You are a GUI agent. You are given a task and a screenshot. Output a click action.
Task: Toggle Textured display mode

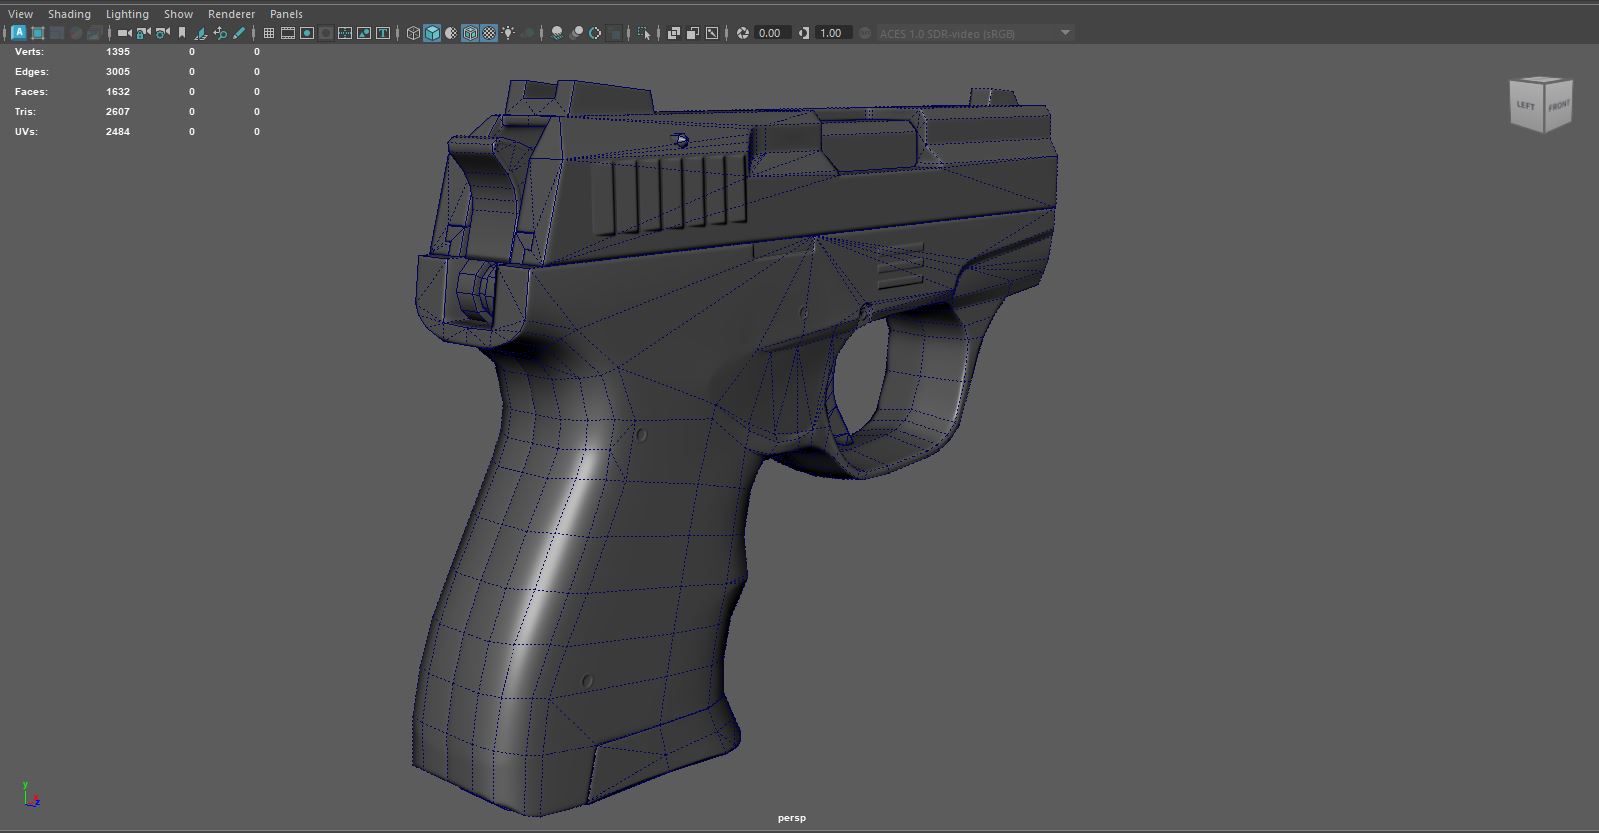[489, 33]
